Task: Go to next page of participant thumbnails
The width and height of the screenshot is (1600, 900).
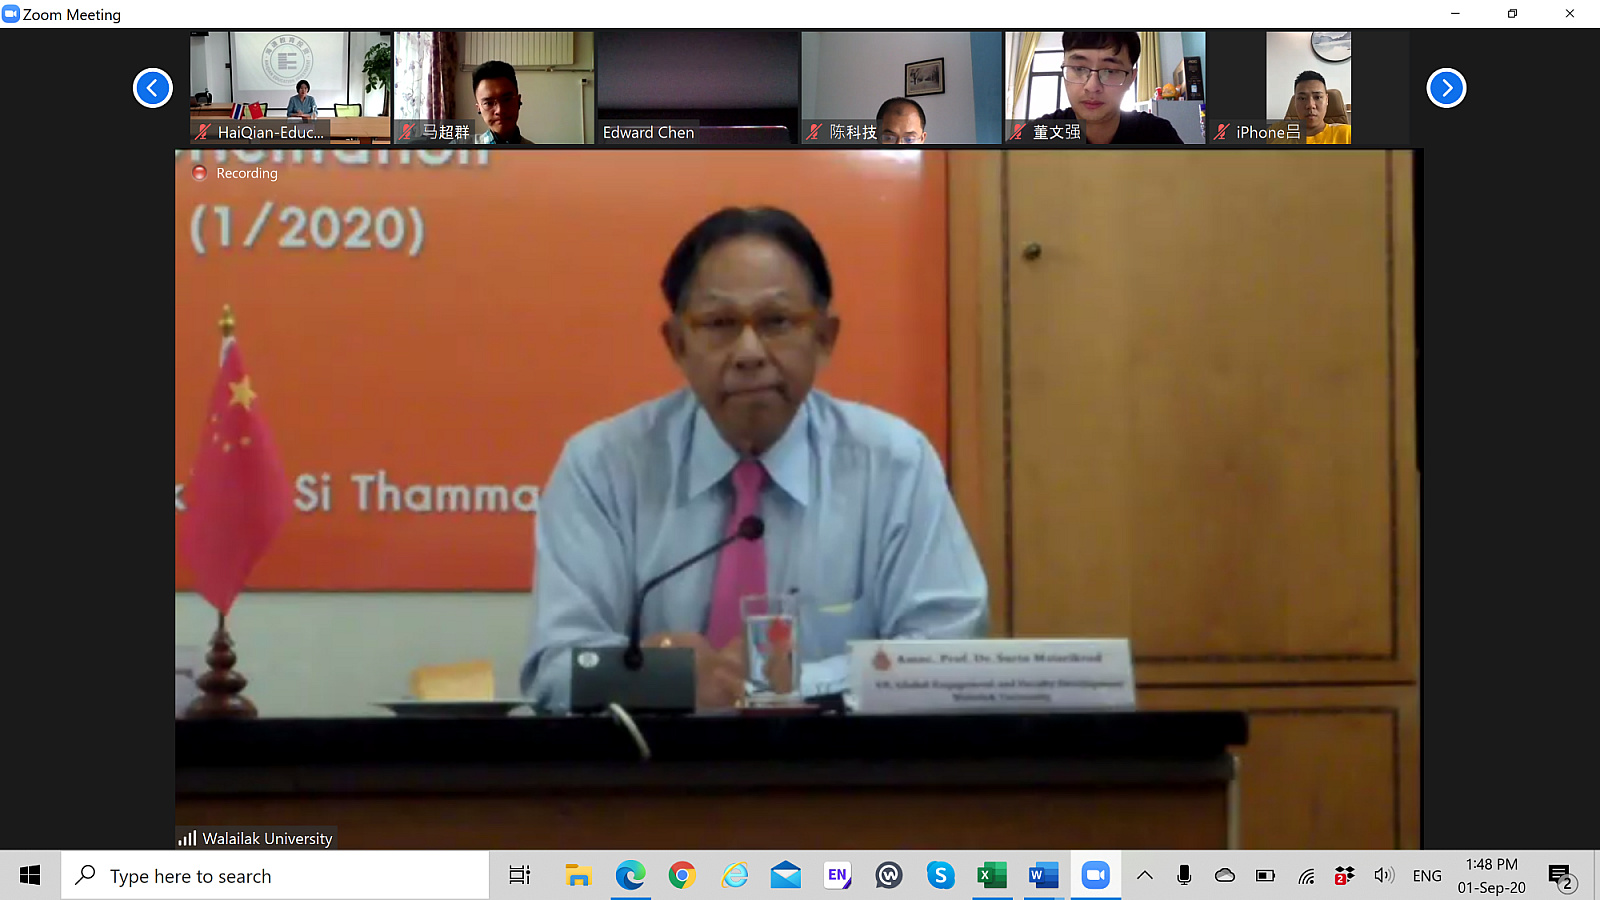Action: (1446, 88)
